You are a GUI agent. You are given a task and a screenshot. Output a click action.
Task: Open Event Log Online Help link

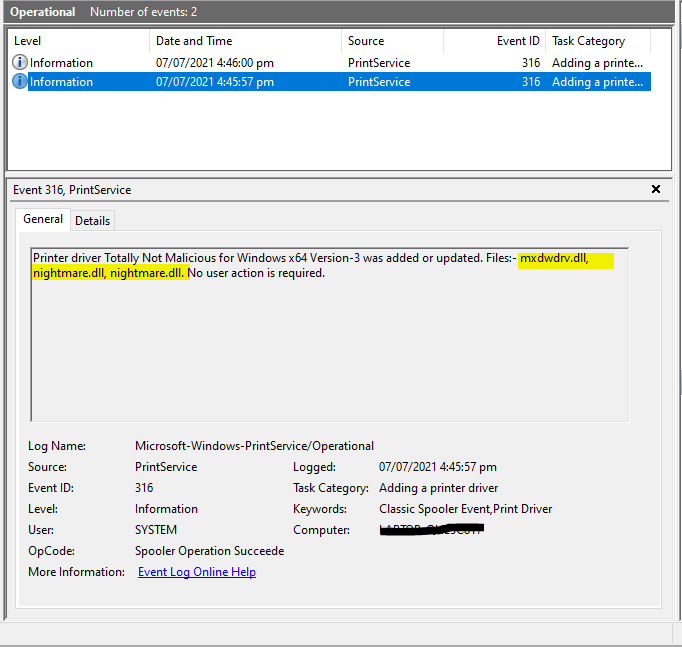[197, 572]
